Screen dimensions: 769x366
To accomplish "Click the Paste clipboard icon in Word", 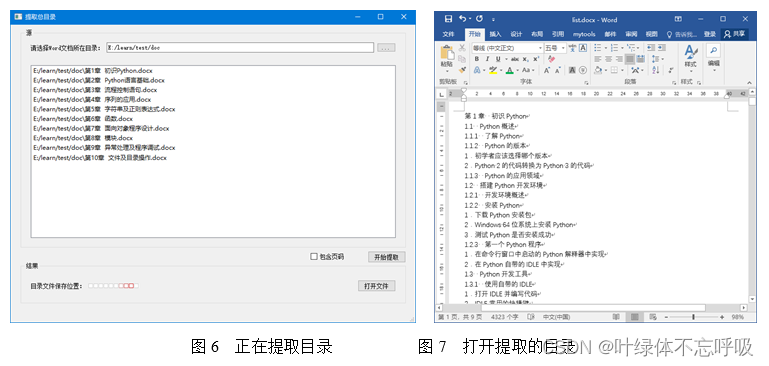I will pyautogui.click(x=448, y=52).
